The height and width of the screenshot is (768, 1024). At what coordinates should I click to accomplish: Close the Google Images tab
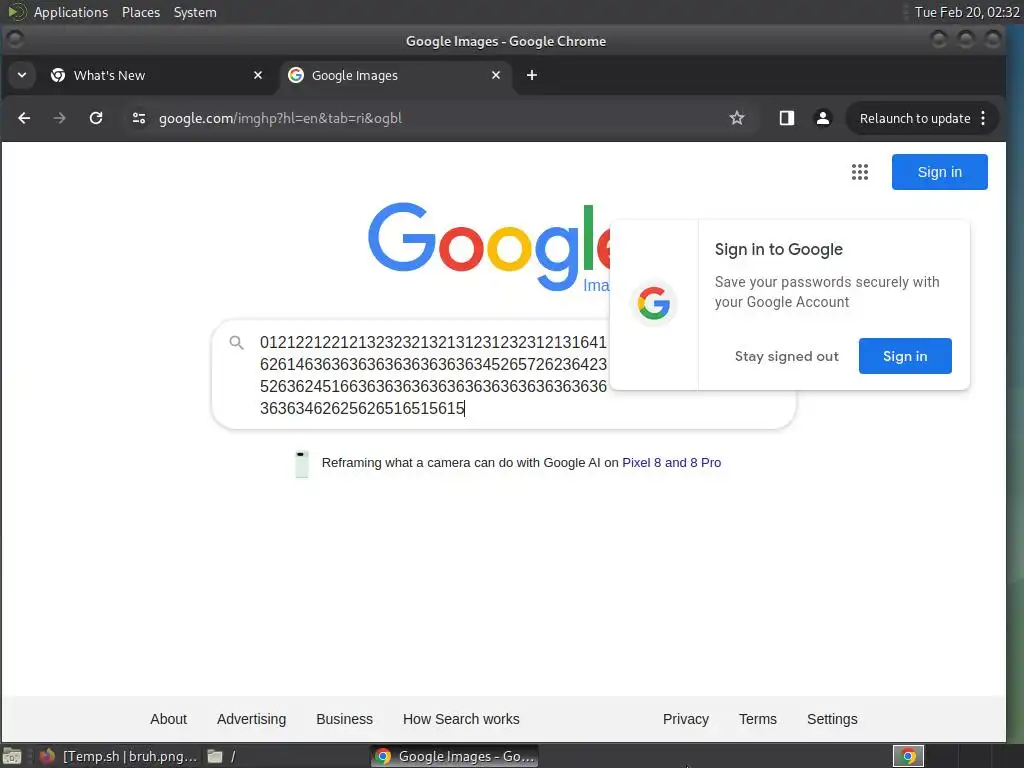click(x=496, y=75)
